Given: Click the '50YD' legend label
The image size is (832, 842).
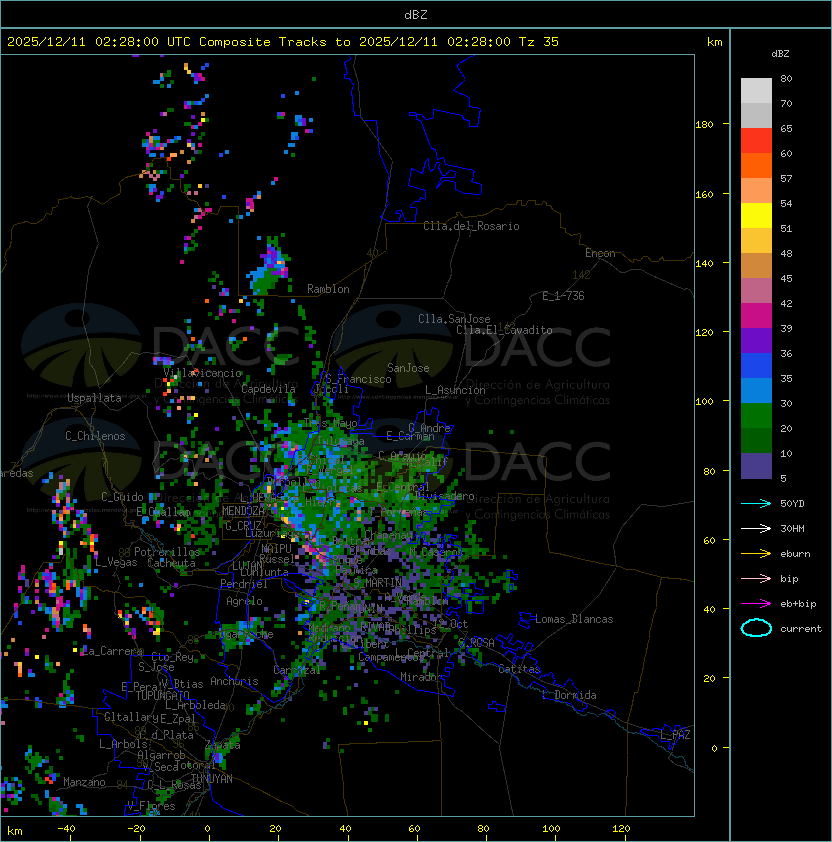Looking at the screenshot, I should click(x=792, y=504).
